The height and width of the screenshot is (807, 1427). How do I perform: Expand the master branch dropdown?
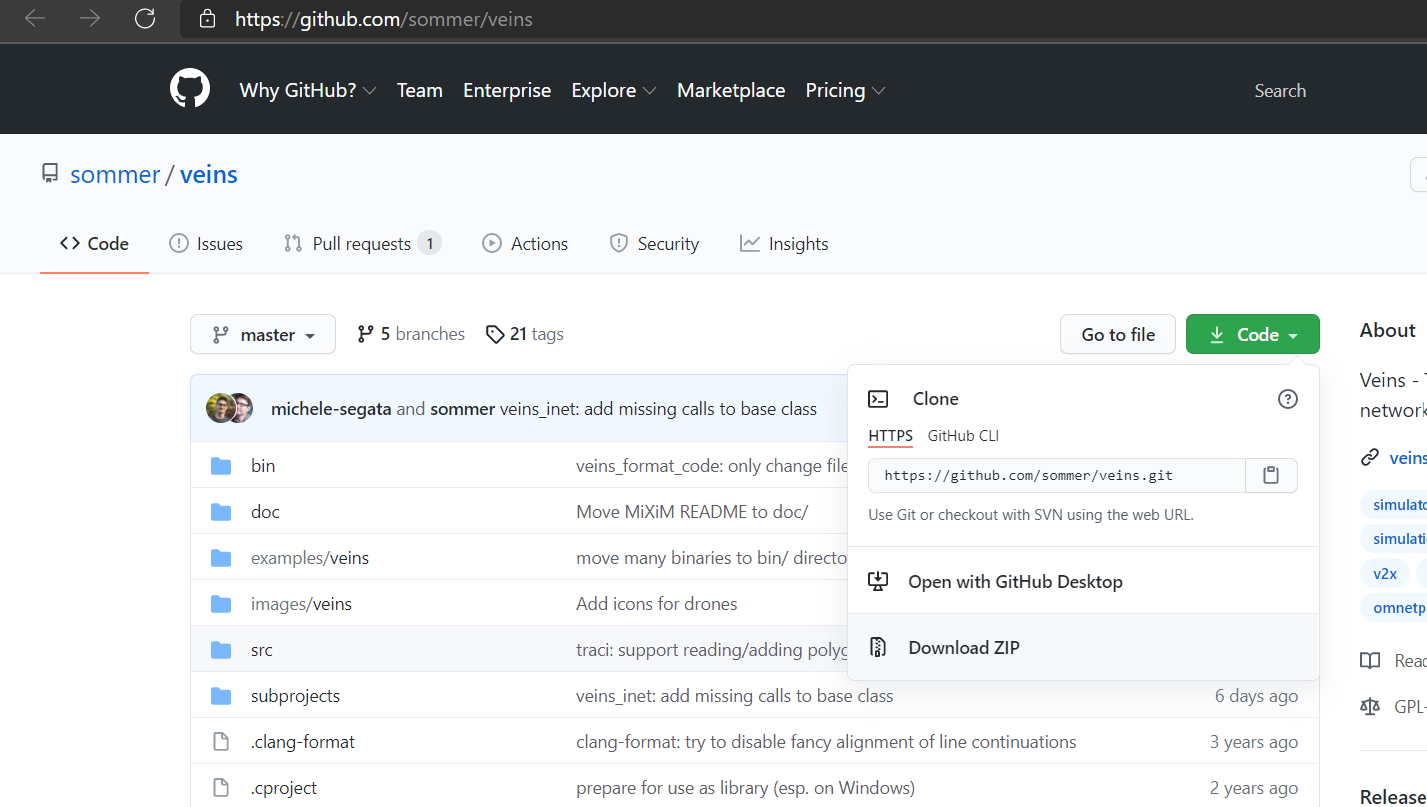(x=263, y=335)
